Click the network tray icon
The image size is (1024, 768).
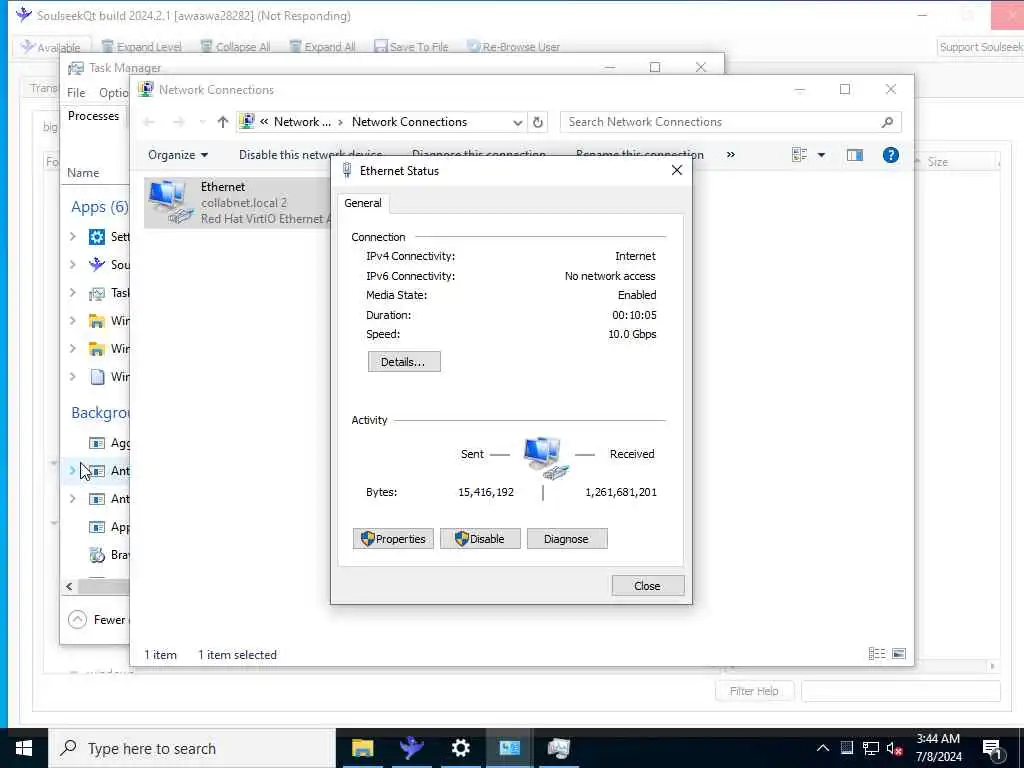tap(871, 748)
